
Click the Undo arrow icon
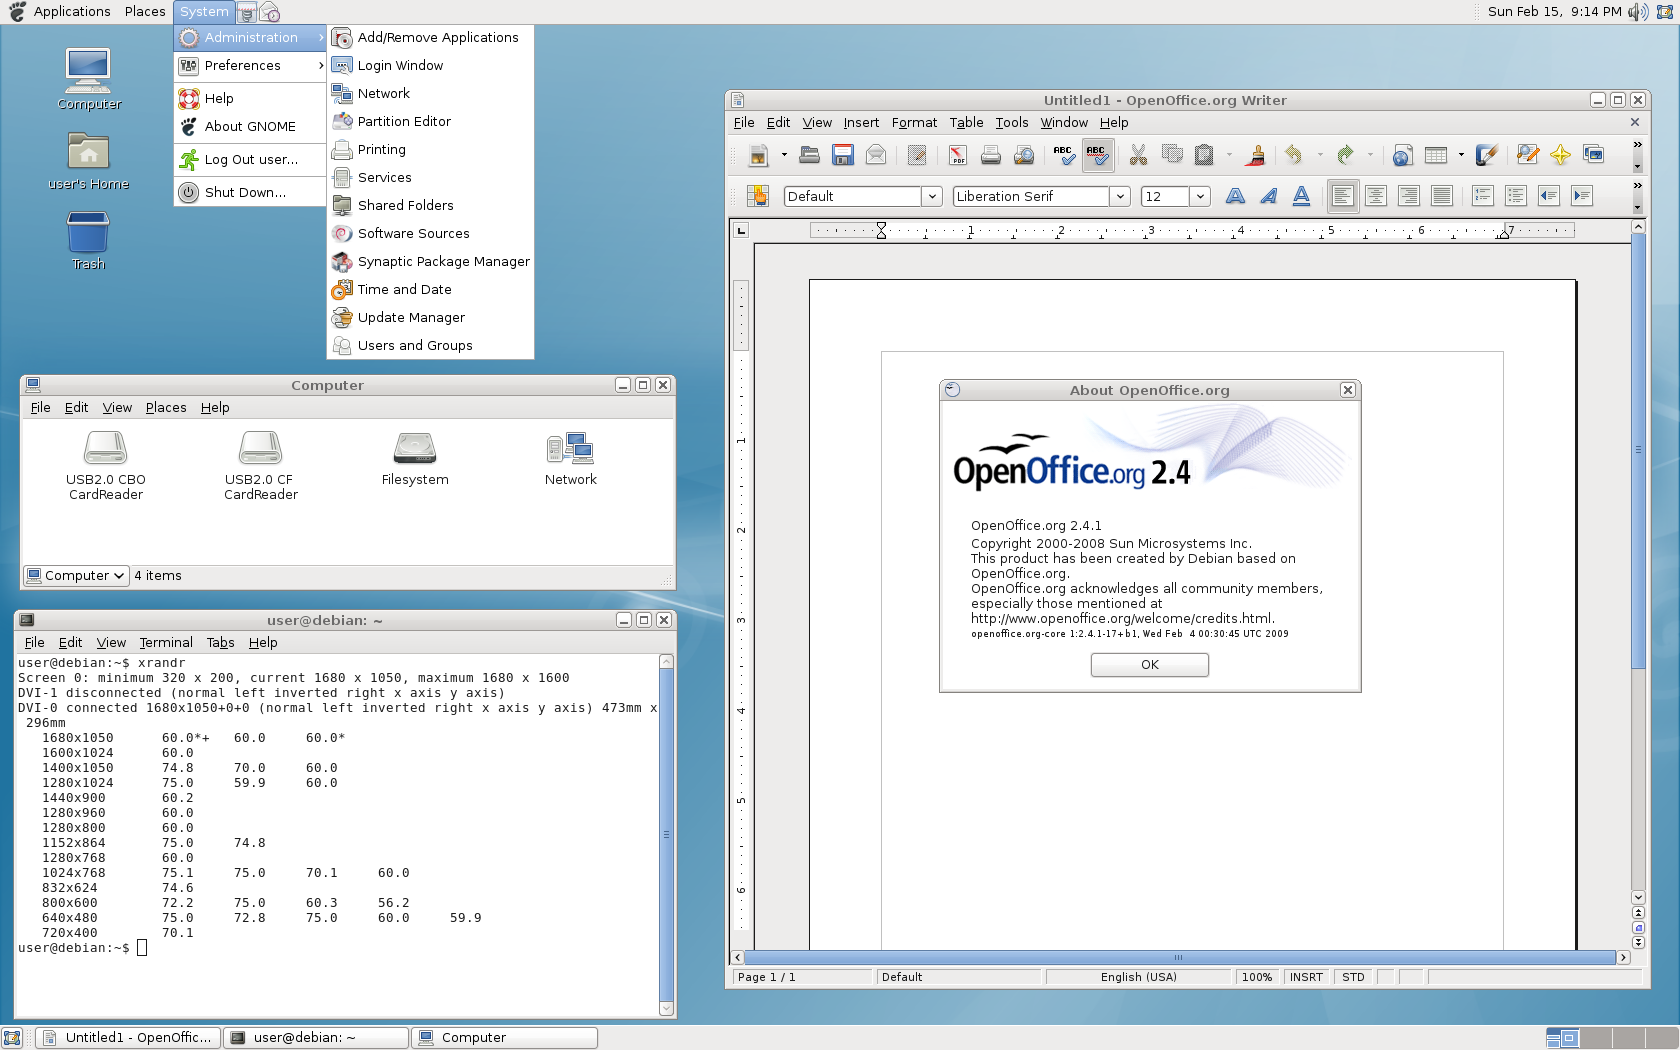[1294, 155]
